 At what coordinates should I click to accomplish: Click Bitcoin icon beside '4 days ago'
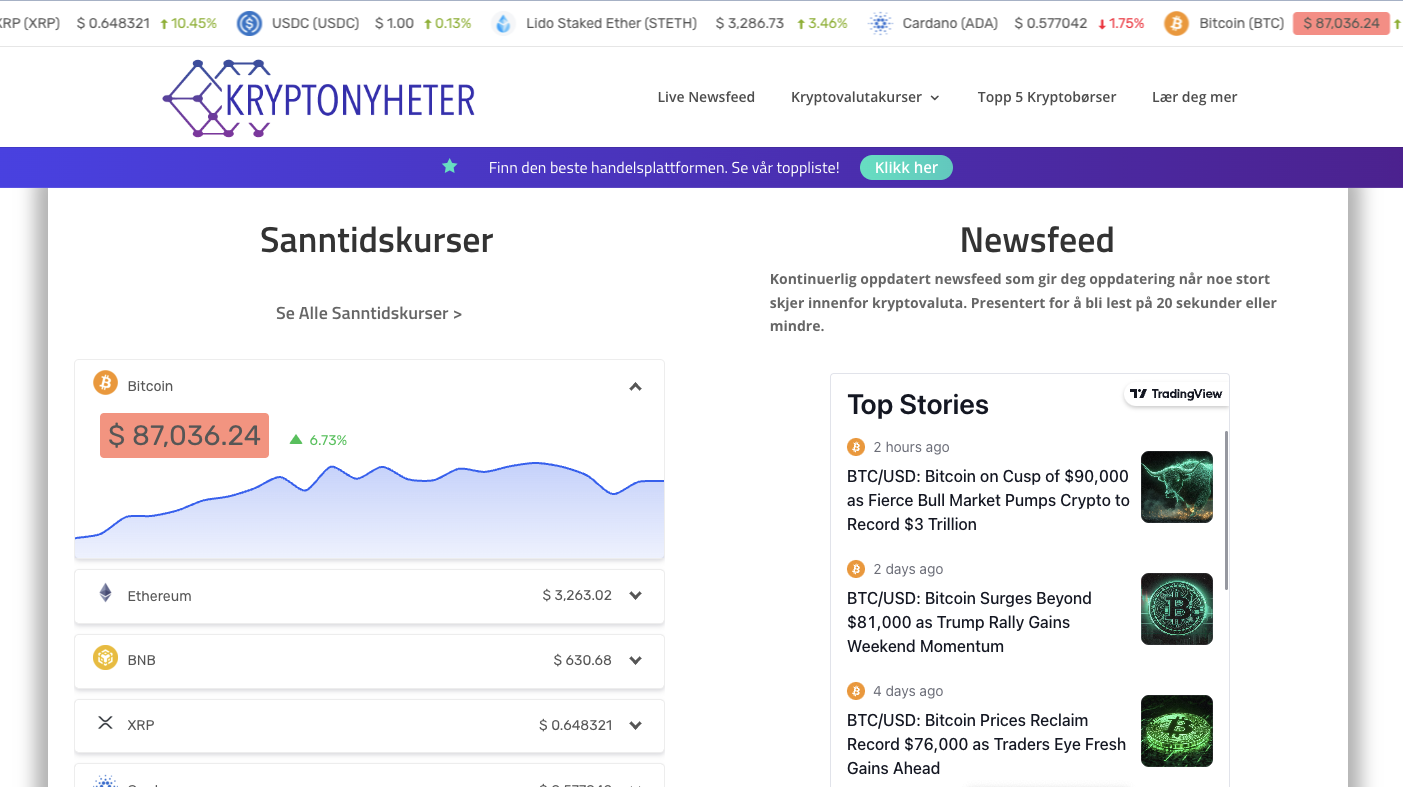pos(856,691)
